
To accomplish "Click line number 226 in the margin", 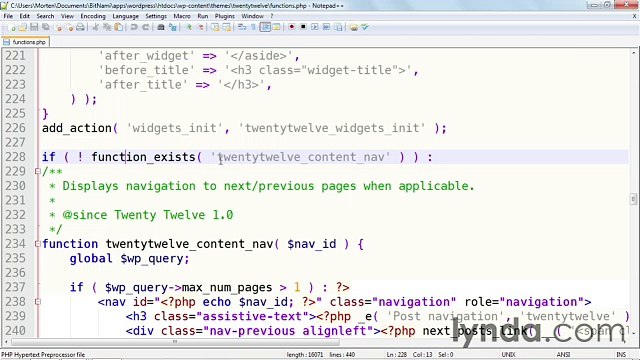I will coord(16,128).
